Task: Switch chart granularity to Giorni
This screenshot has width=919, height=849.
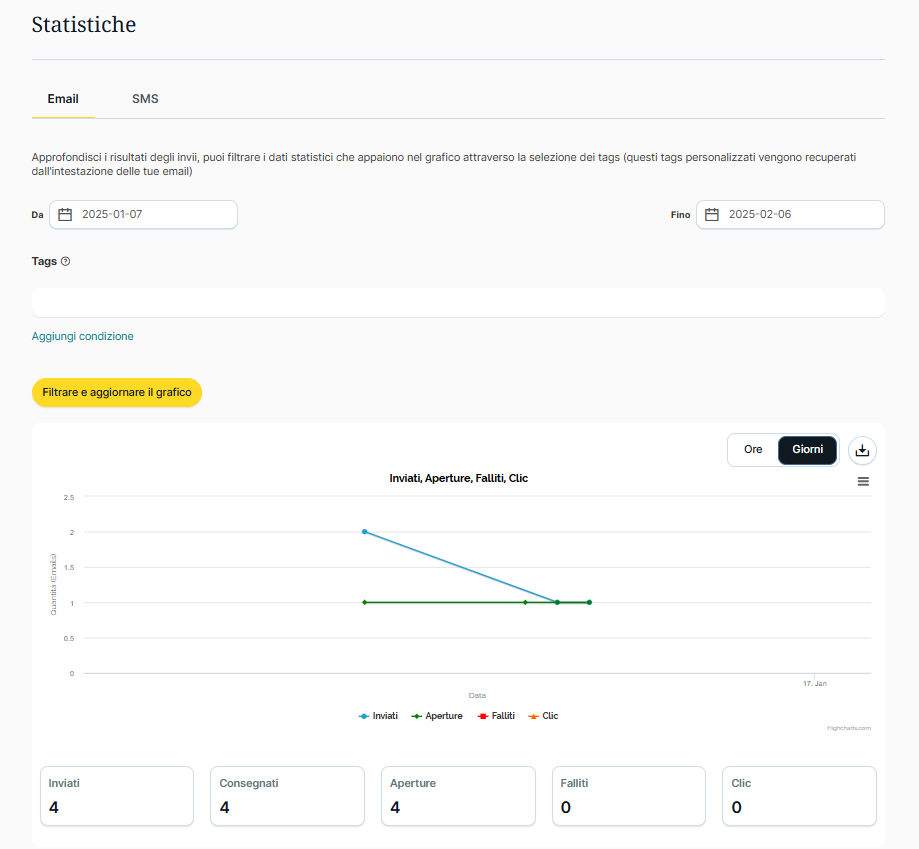Action: pos(807,450)
